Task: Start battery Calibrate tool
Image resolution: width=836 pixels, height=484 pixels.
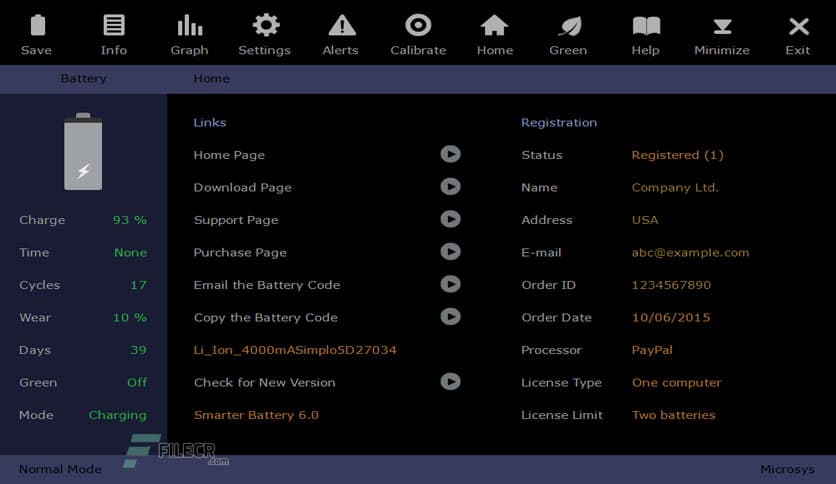Action: tap(418, 25)
